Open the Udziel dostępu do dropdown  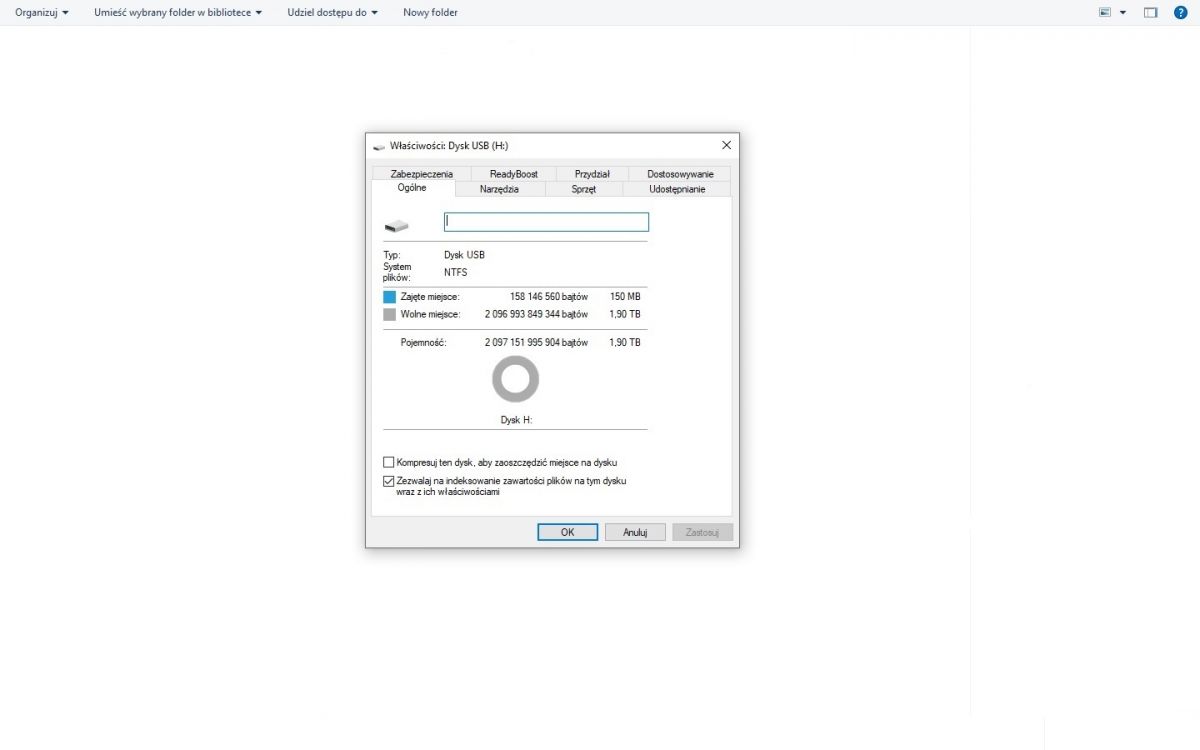tap(332, 13)
